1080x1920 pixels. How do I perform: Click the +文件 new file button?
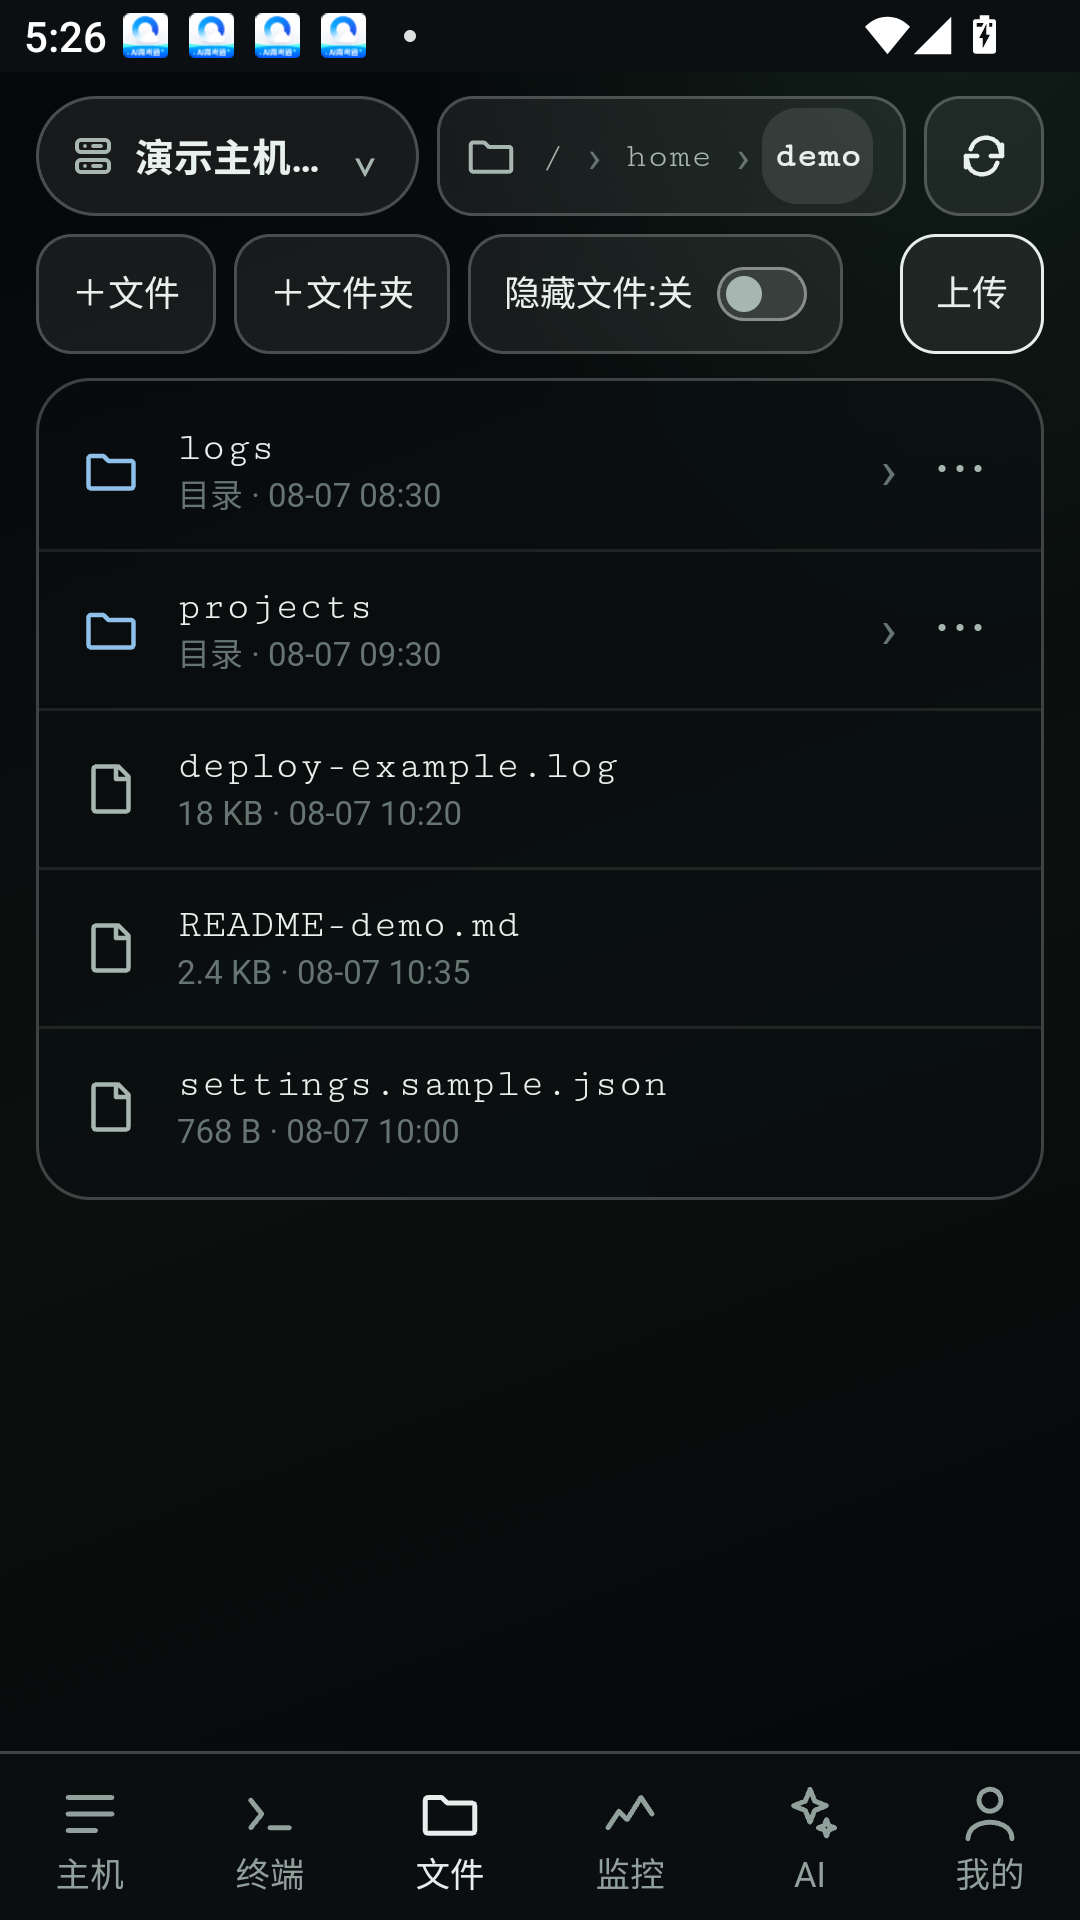click(126, 294)
